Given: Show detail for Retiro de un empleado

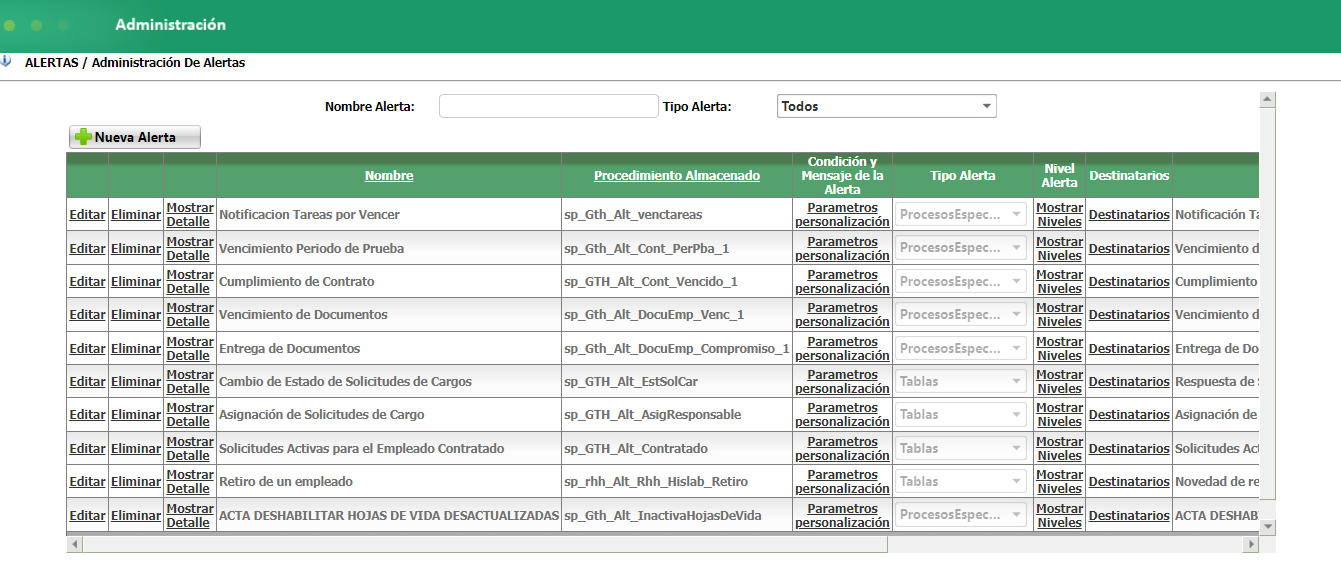Looking at the screenshot, I should (x=189, y=482).
